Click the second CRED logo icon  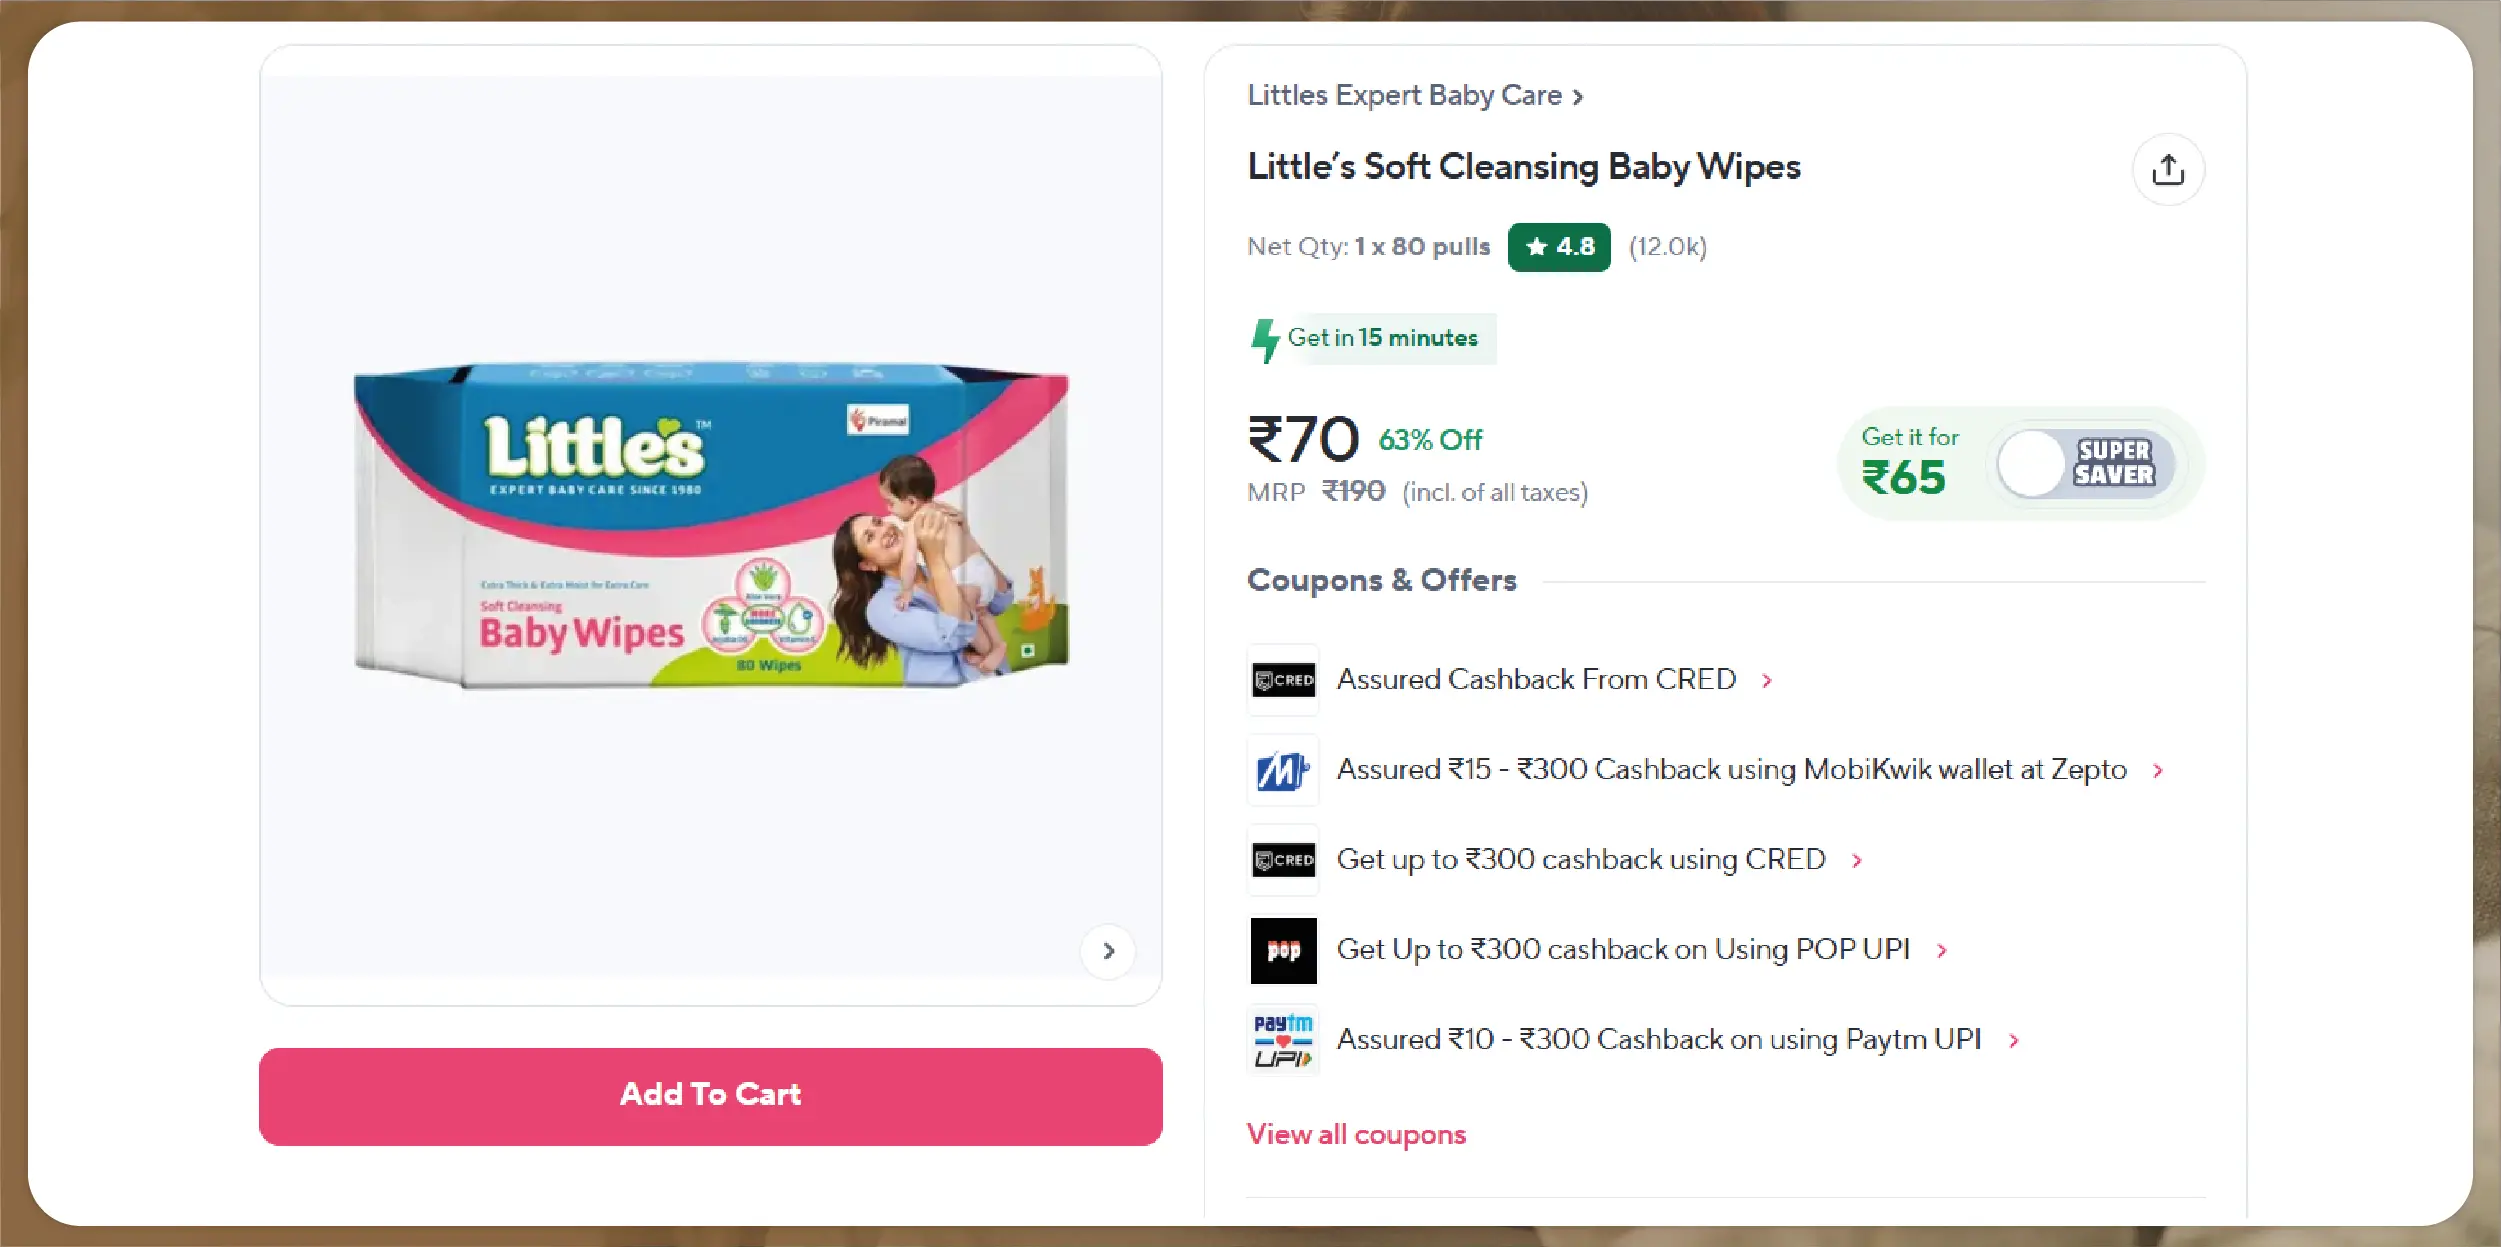1284,860
